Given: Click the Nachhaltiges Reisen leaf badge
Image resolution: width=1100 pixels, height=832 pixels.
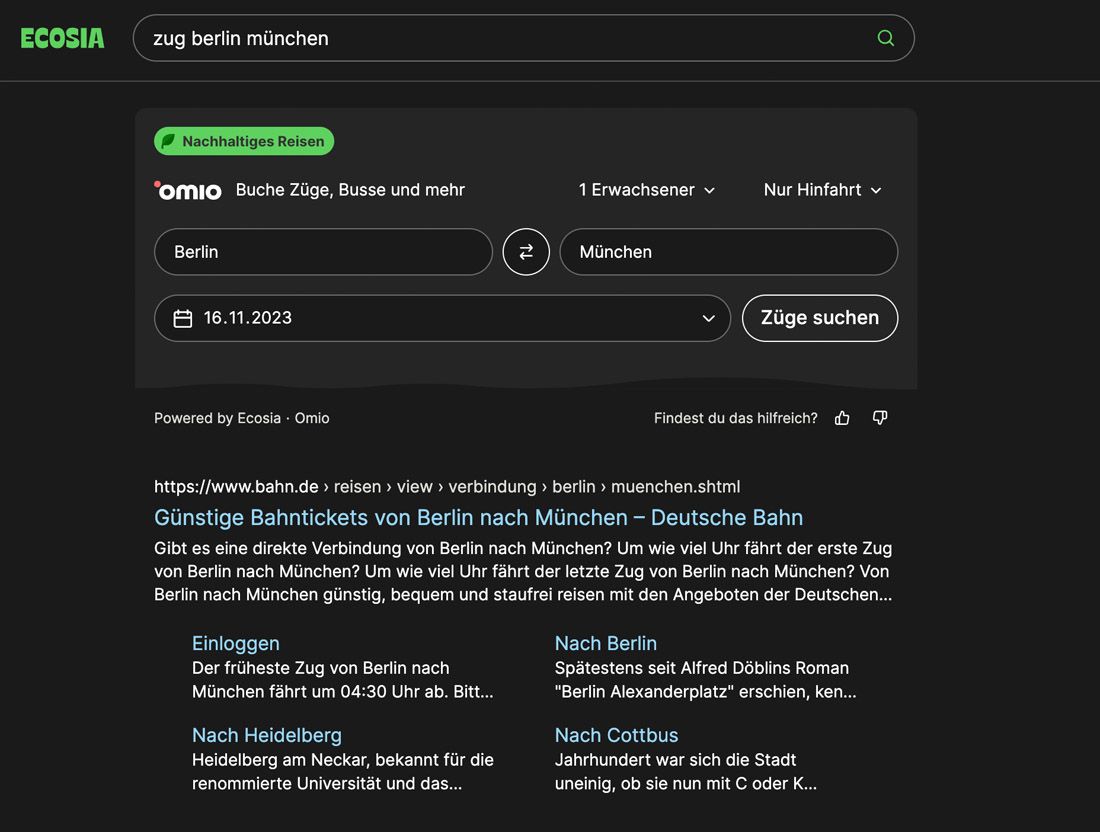Looking at the screenshot, I should tap(244, 141).
